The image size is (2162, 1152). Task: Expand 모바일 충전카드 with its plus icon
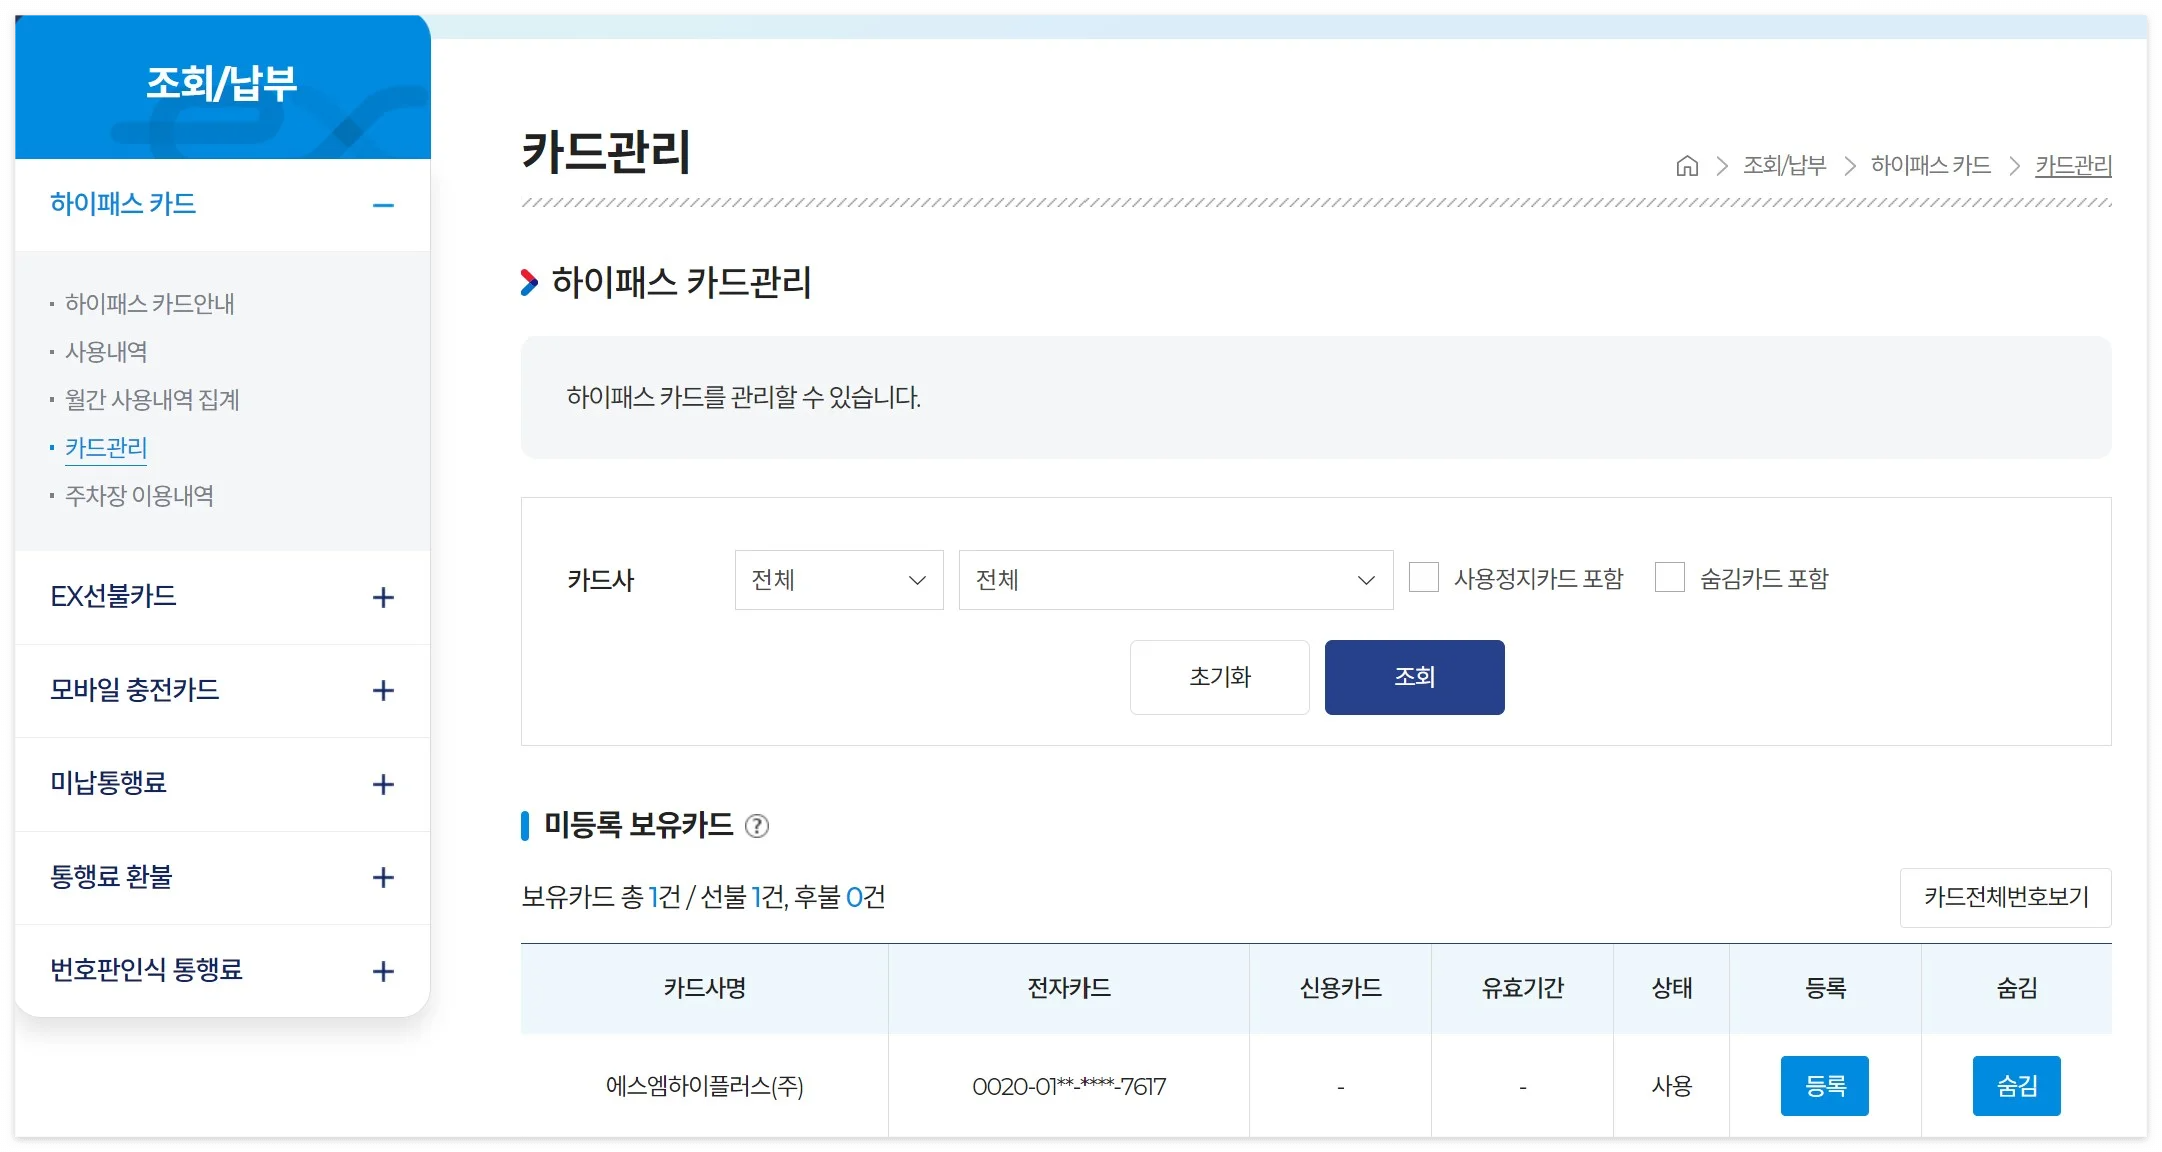(383, 691)
